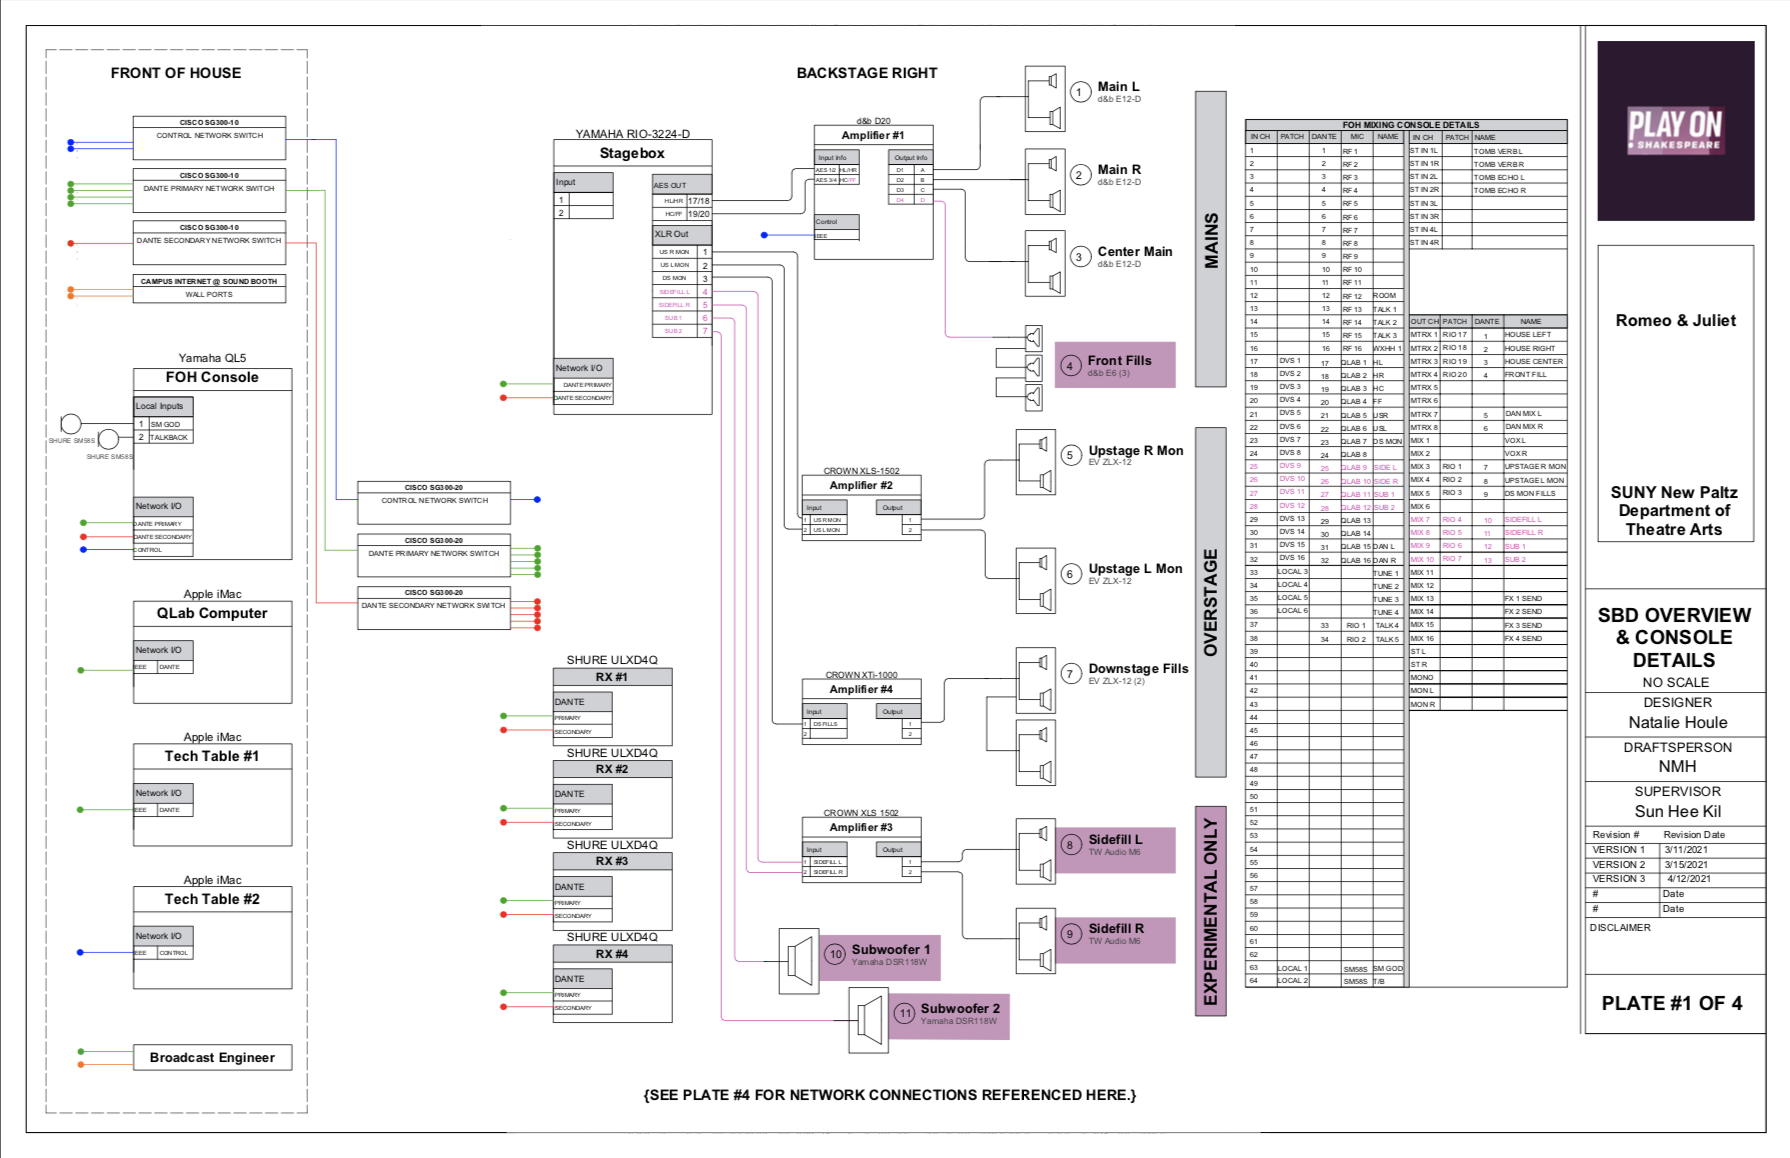Click the FRONT OF HOUSE heading
This screenshot has height=1158, width=1790.
[176, 73]
